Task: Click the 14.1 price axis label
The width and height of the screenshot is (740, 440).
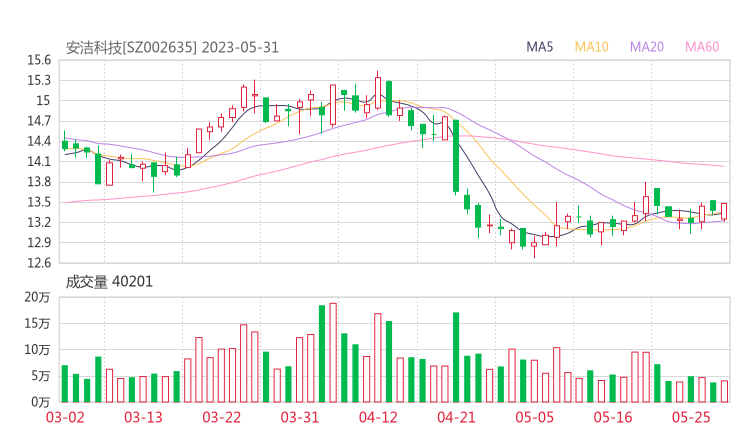Action: [x=39, y=161]
